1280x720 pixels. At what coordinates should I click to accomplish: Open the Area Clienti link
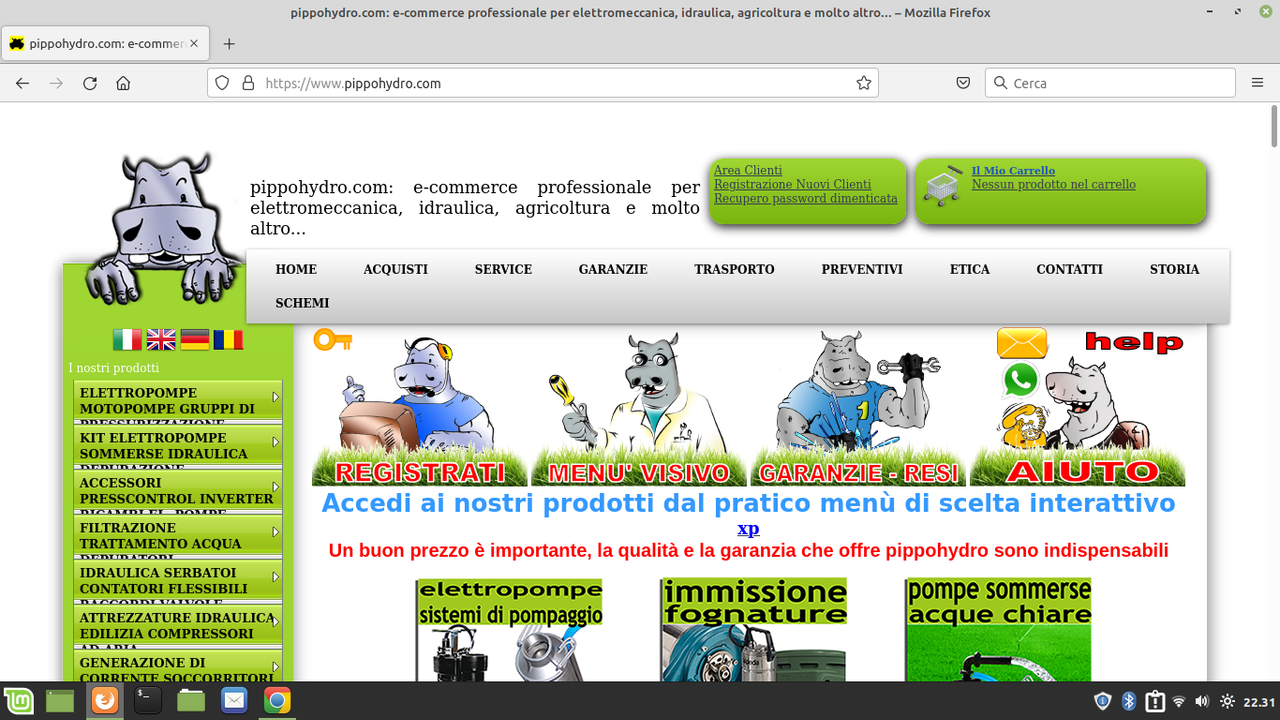(748, 170)
